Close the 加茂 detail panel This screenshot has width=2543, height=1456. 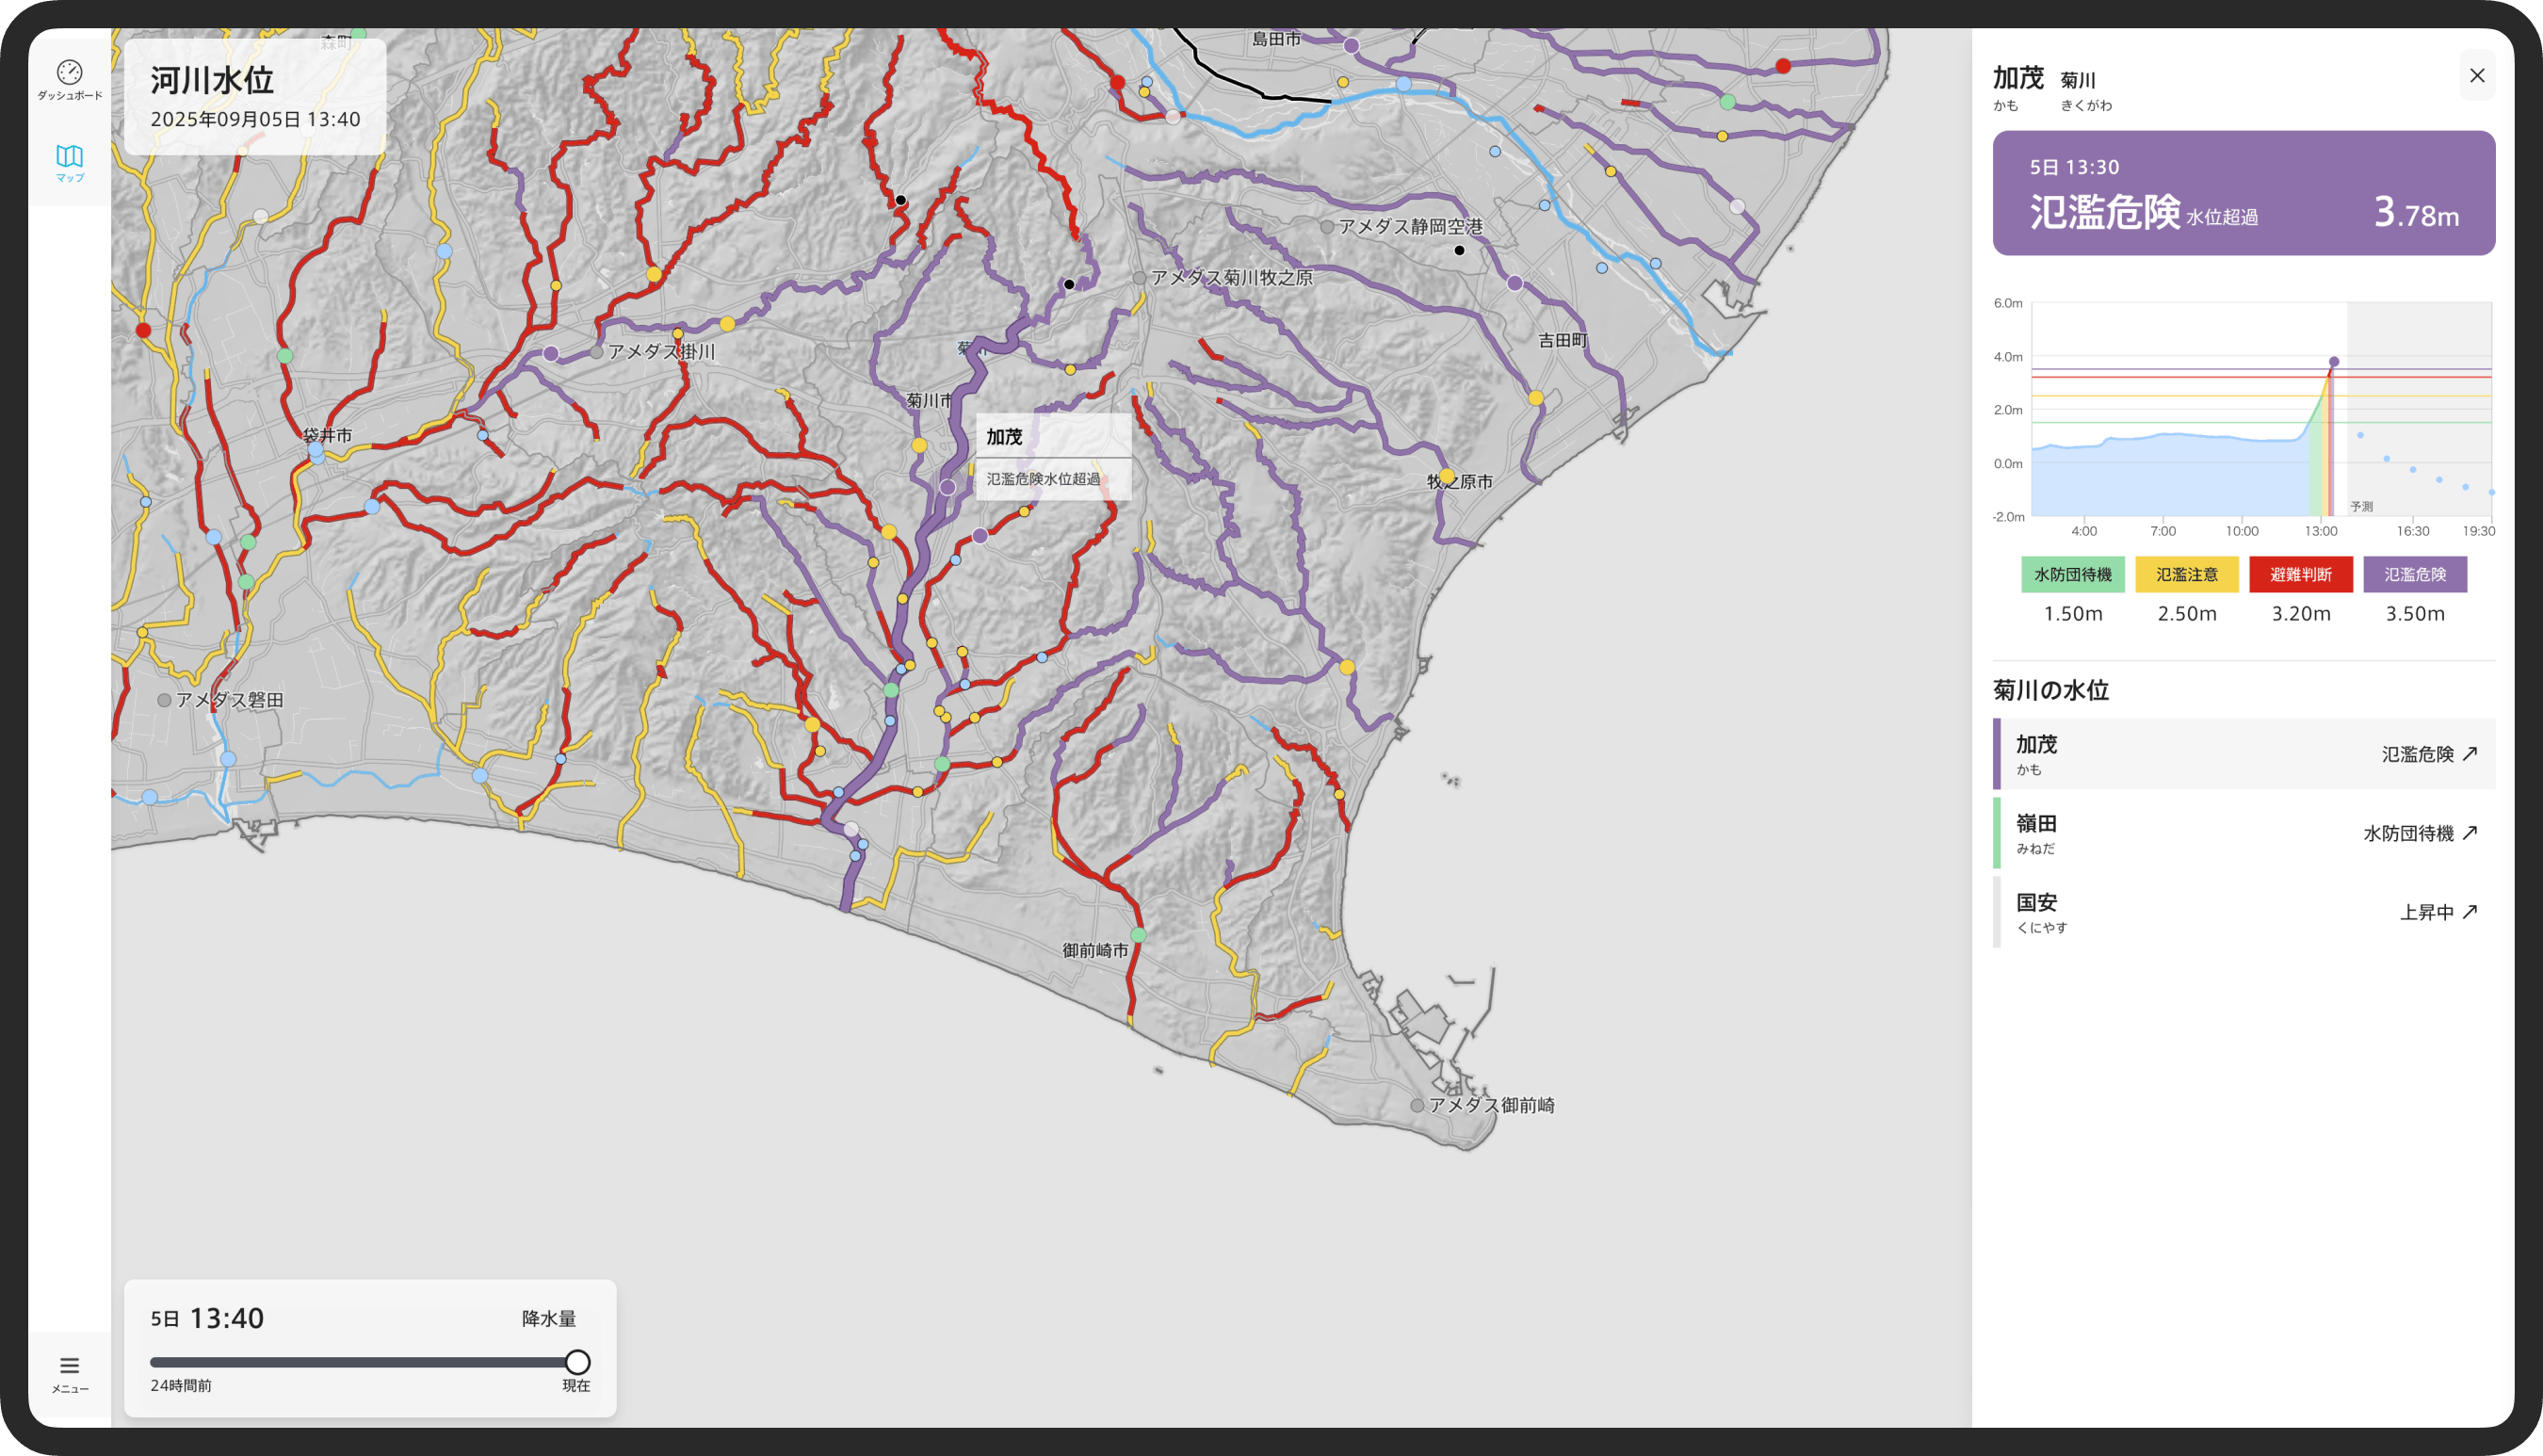tap(2476, 76)
